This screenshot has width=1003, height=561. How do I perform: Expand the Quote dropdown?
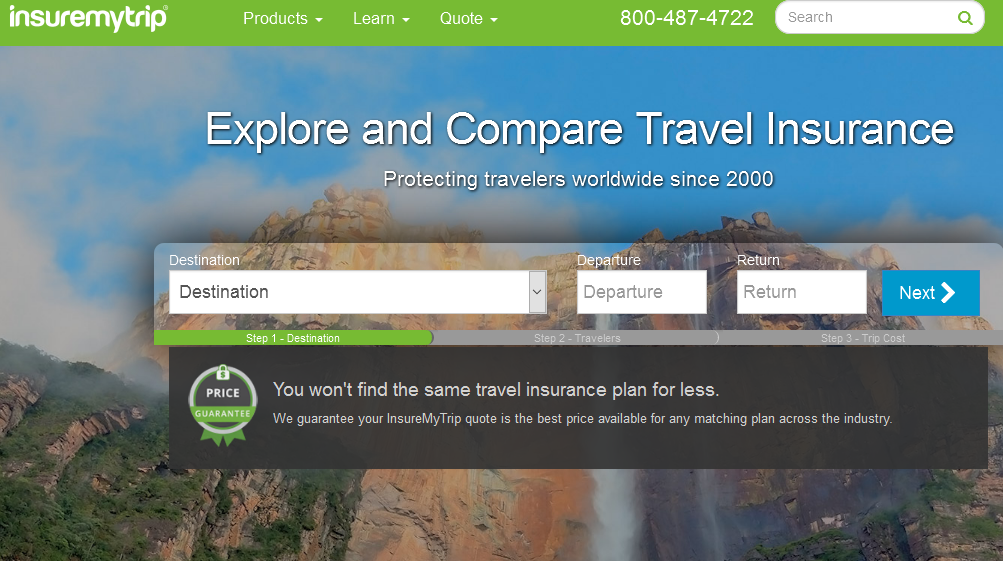coord(468,19)
